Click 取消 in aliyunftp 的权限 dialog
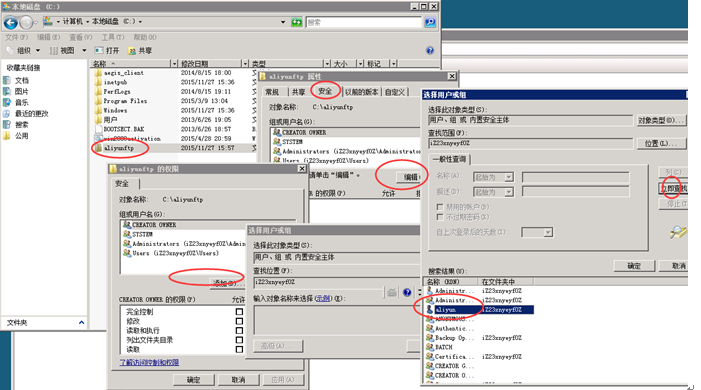This screenshot has height=390, width=701. (238, 380)
